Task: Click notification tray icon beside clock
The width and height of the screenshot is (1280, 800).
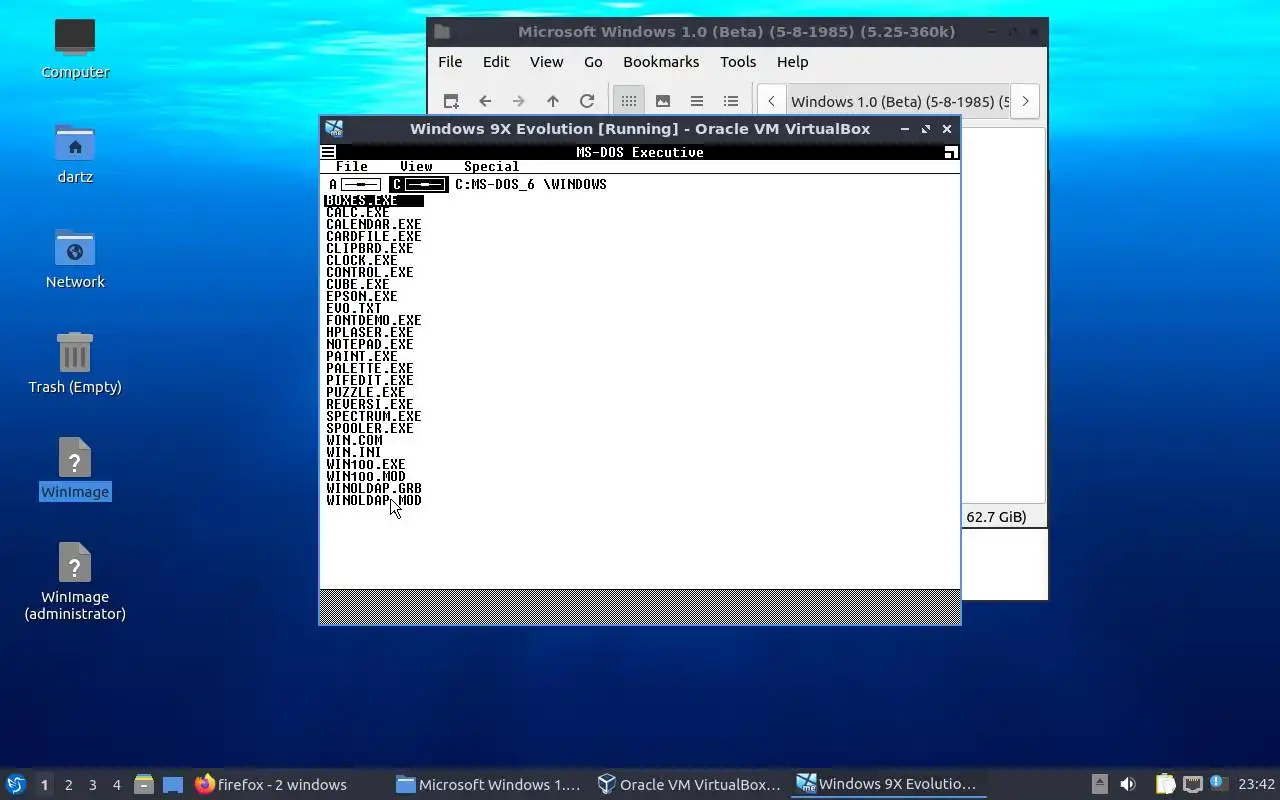Action: pyautogui.click(x=1217, y=783)
